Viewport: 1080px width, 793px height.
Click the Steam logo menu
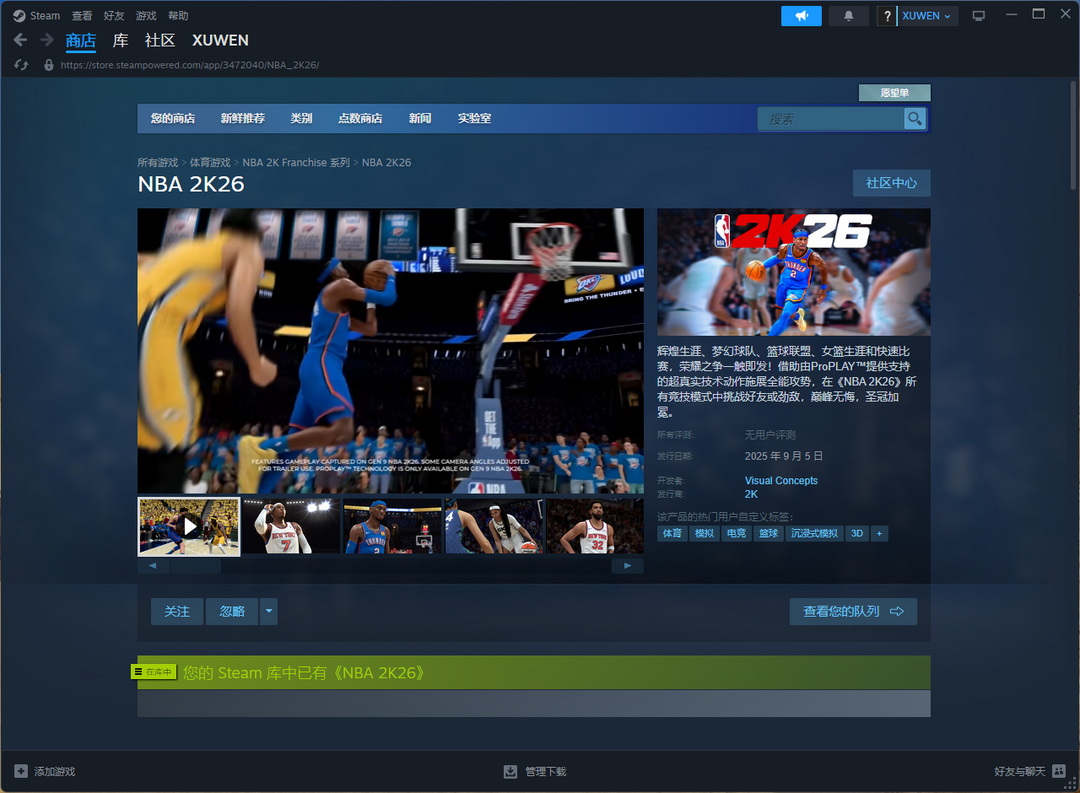pyautogui.click(x=37, y=15)
